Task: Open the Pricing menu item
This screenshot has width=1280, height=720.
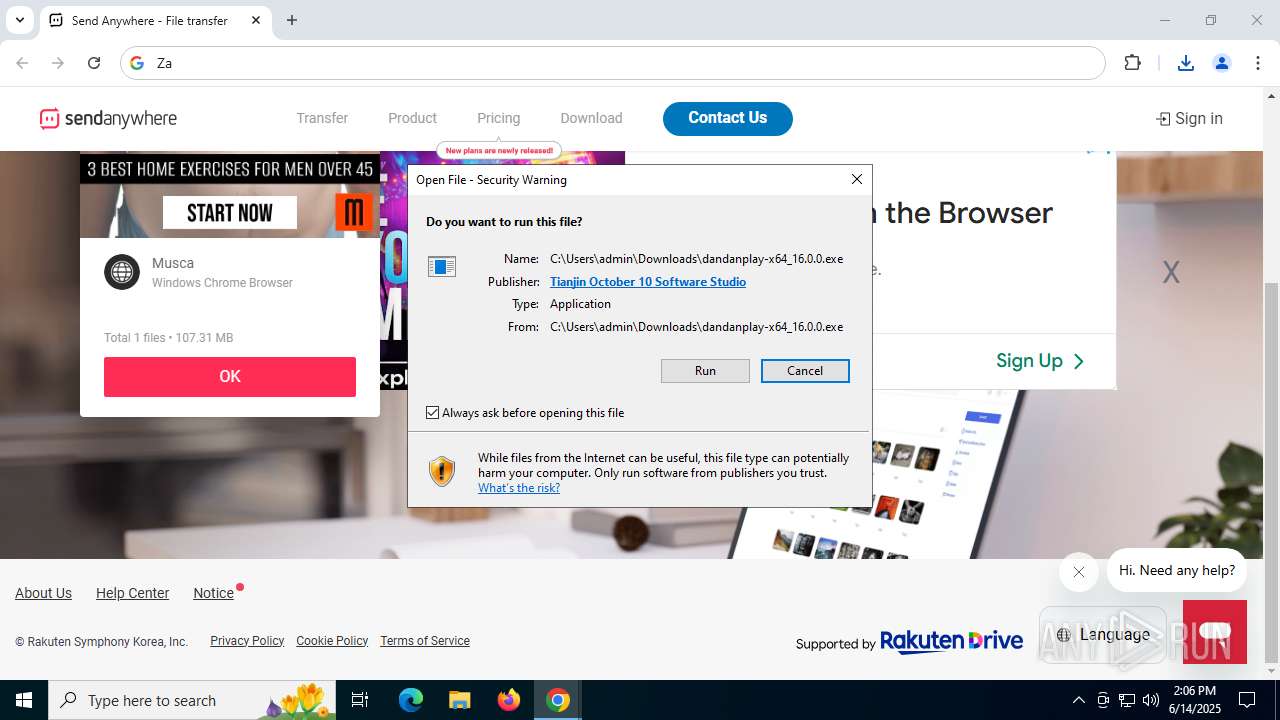Action: (x=498, y=118)
